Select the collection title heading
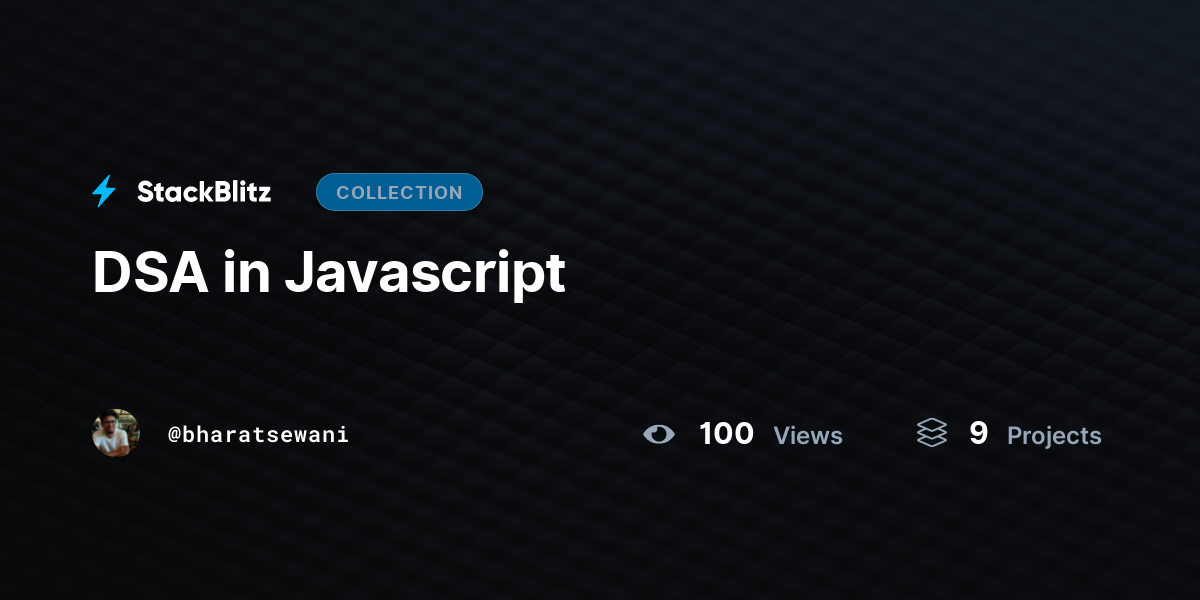The height and width of the screenshot is (600, 1200). click(328, 272)
